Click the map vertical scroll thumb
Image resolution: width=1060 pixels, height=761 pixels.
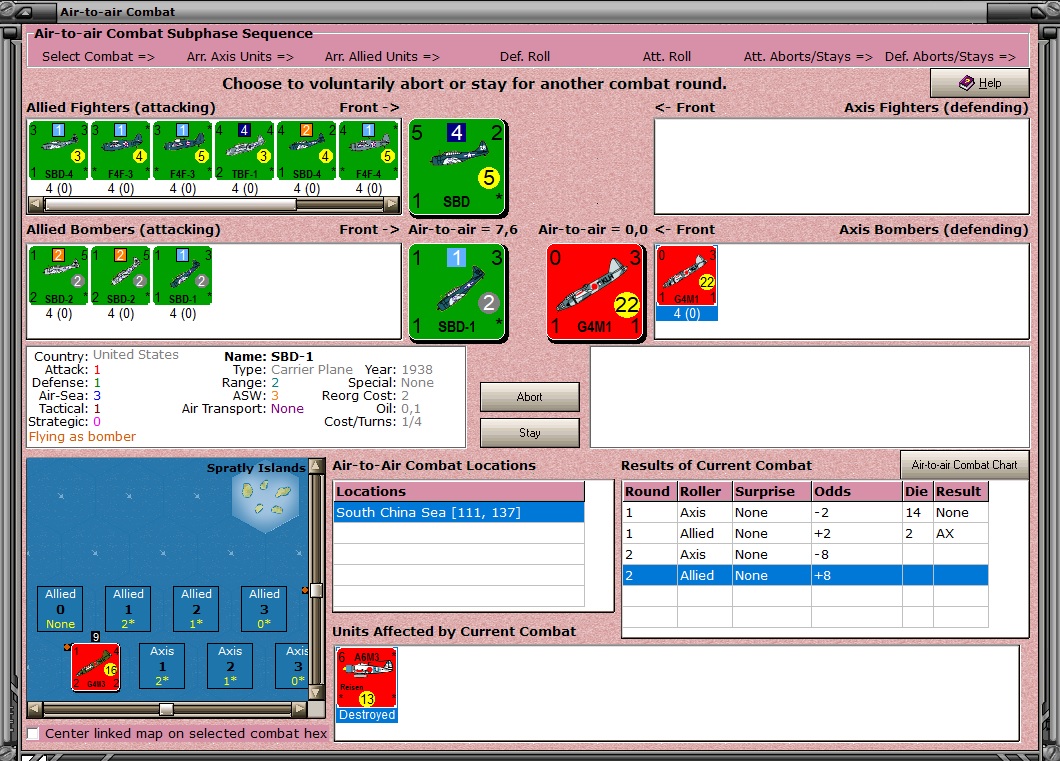(316, 591)
